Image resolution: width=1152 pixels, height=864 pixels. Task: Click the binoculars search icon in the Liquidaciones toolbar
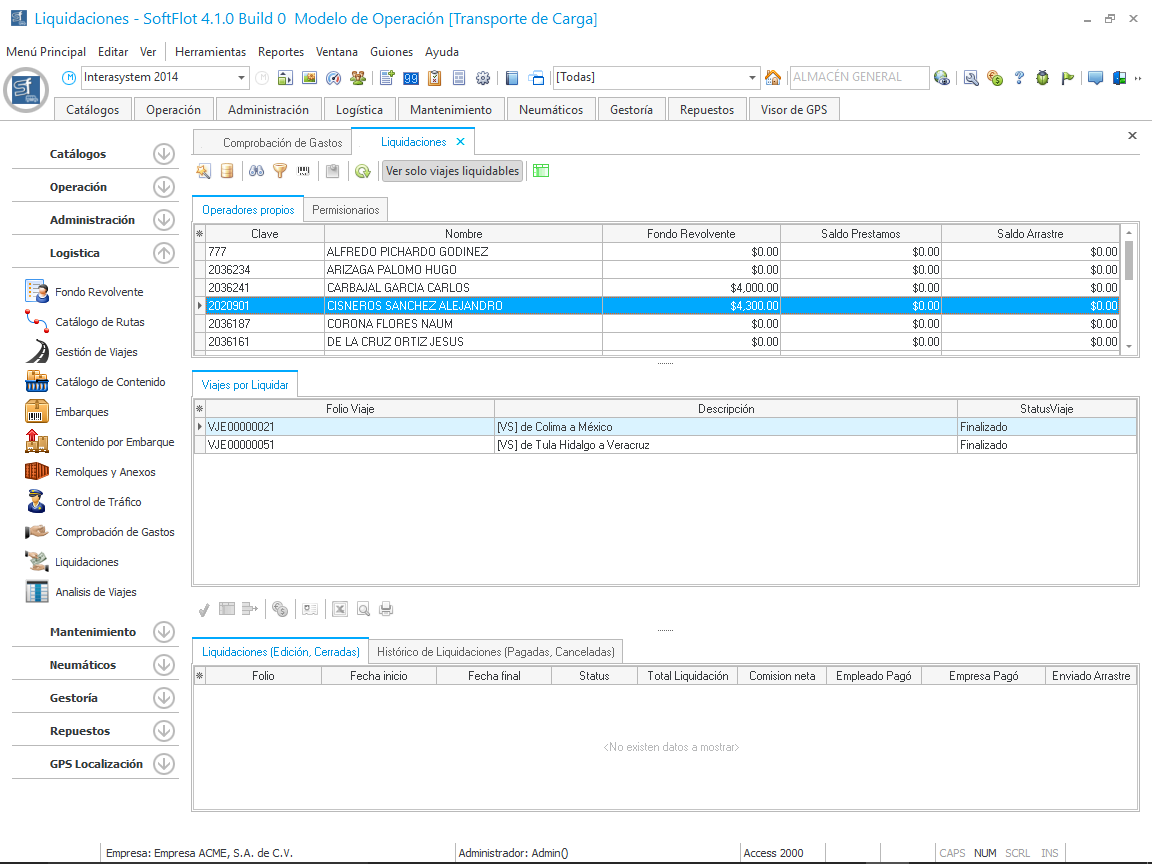(x=256, y=171)
